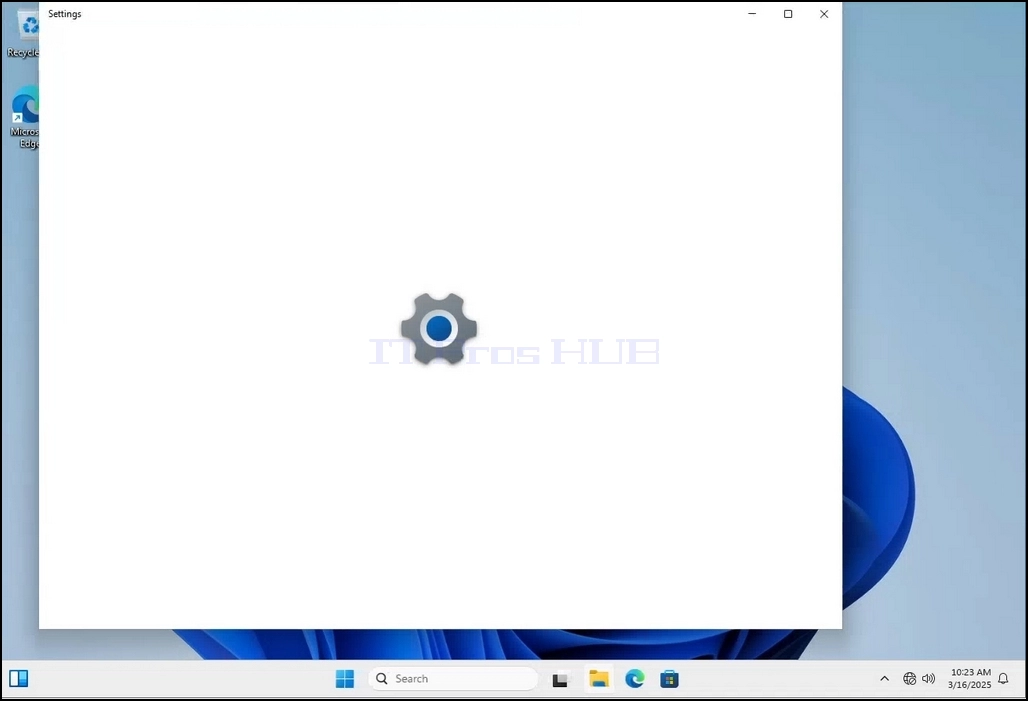Select the Microsoft Edge desktop shortcut

pos(25,118)
